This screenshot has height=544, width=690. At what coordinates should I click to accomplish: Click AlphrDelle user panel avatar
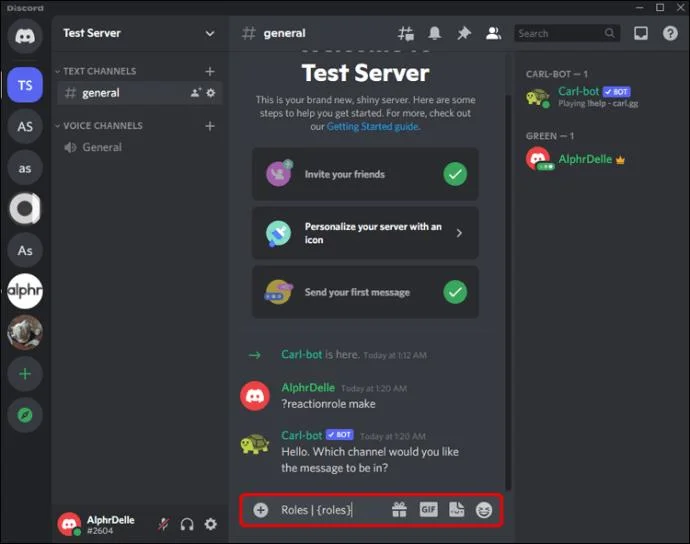pos(69,524)
